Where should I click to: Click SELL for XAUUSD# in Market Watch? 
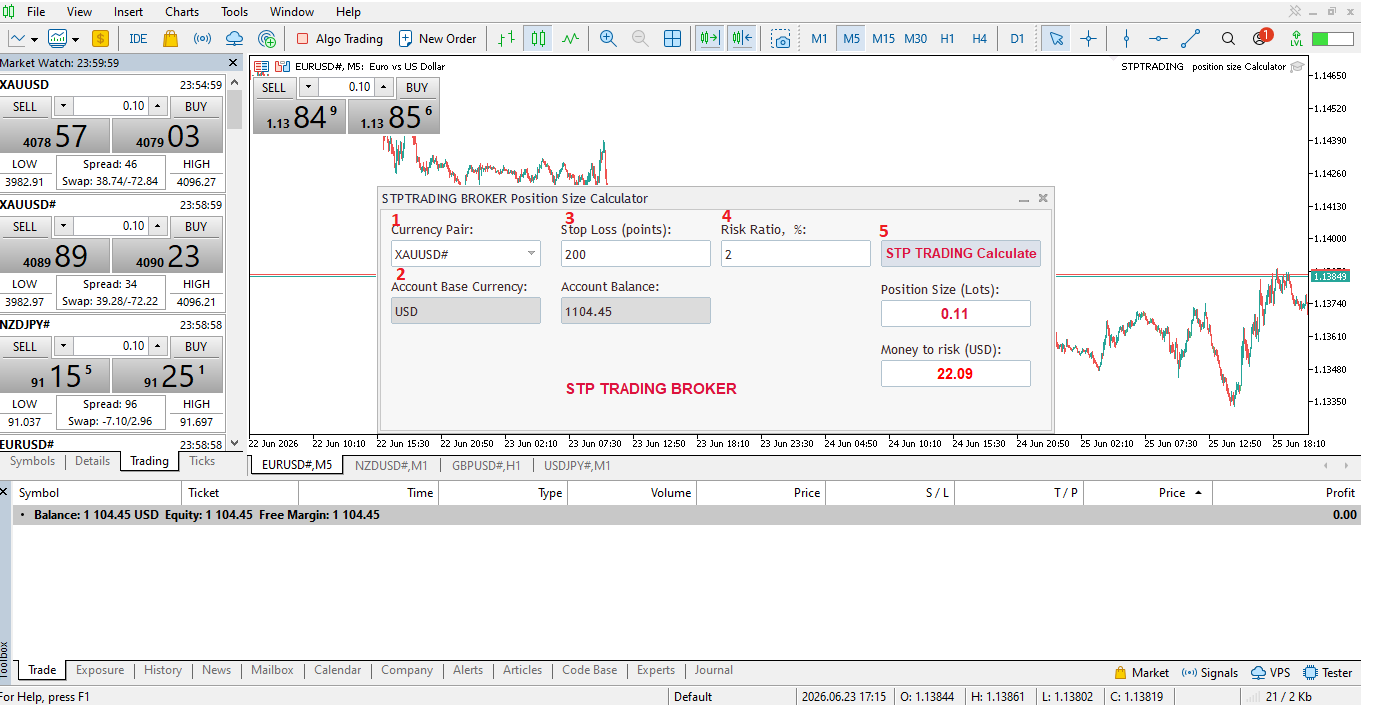pyautogui.click(x=25, y=226)
